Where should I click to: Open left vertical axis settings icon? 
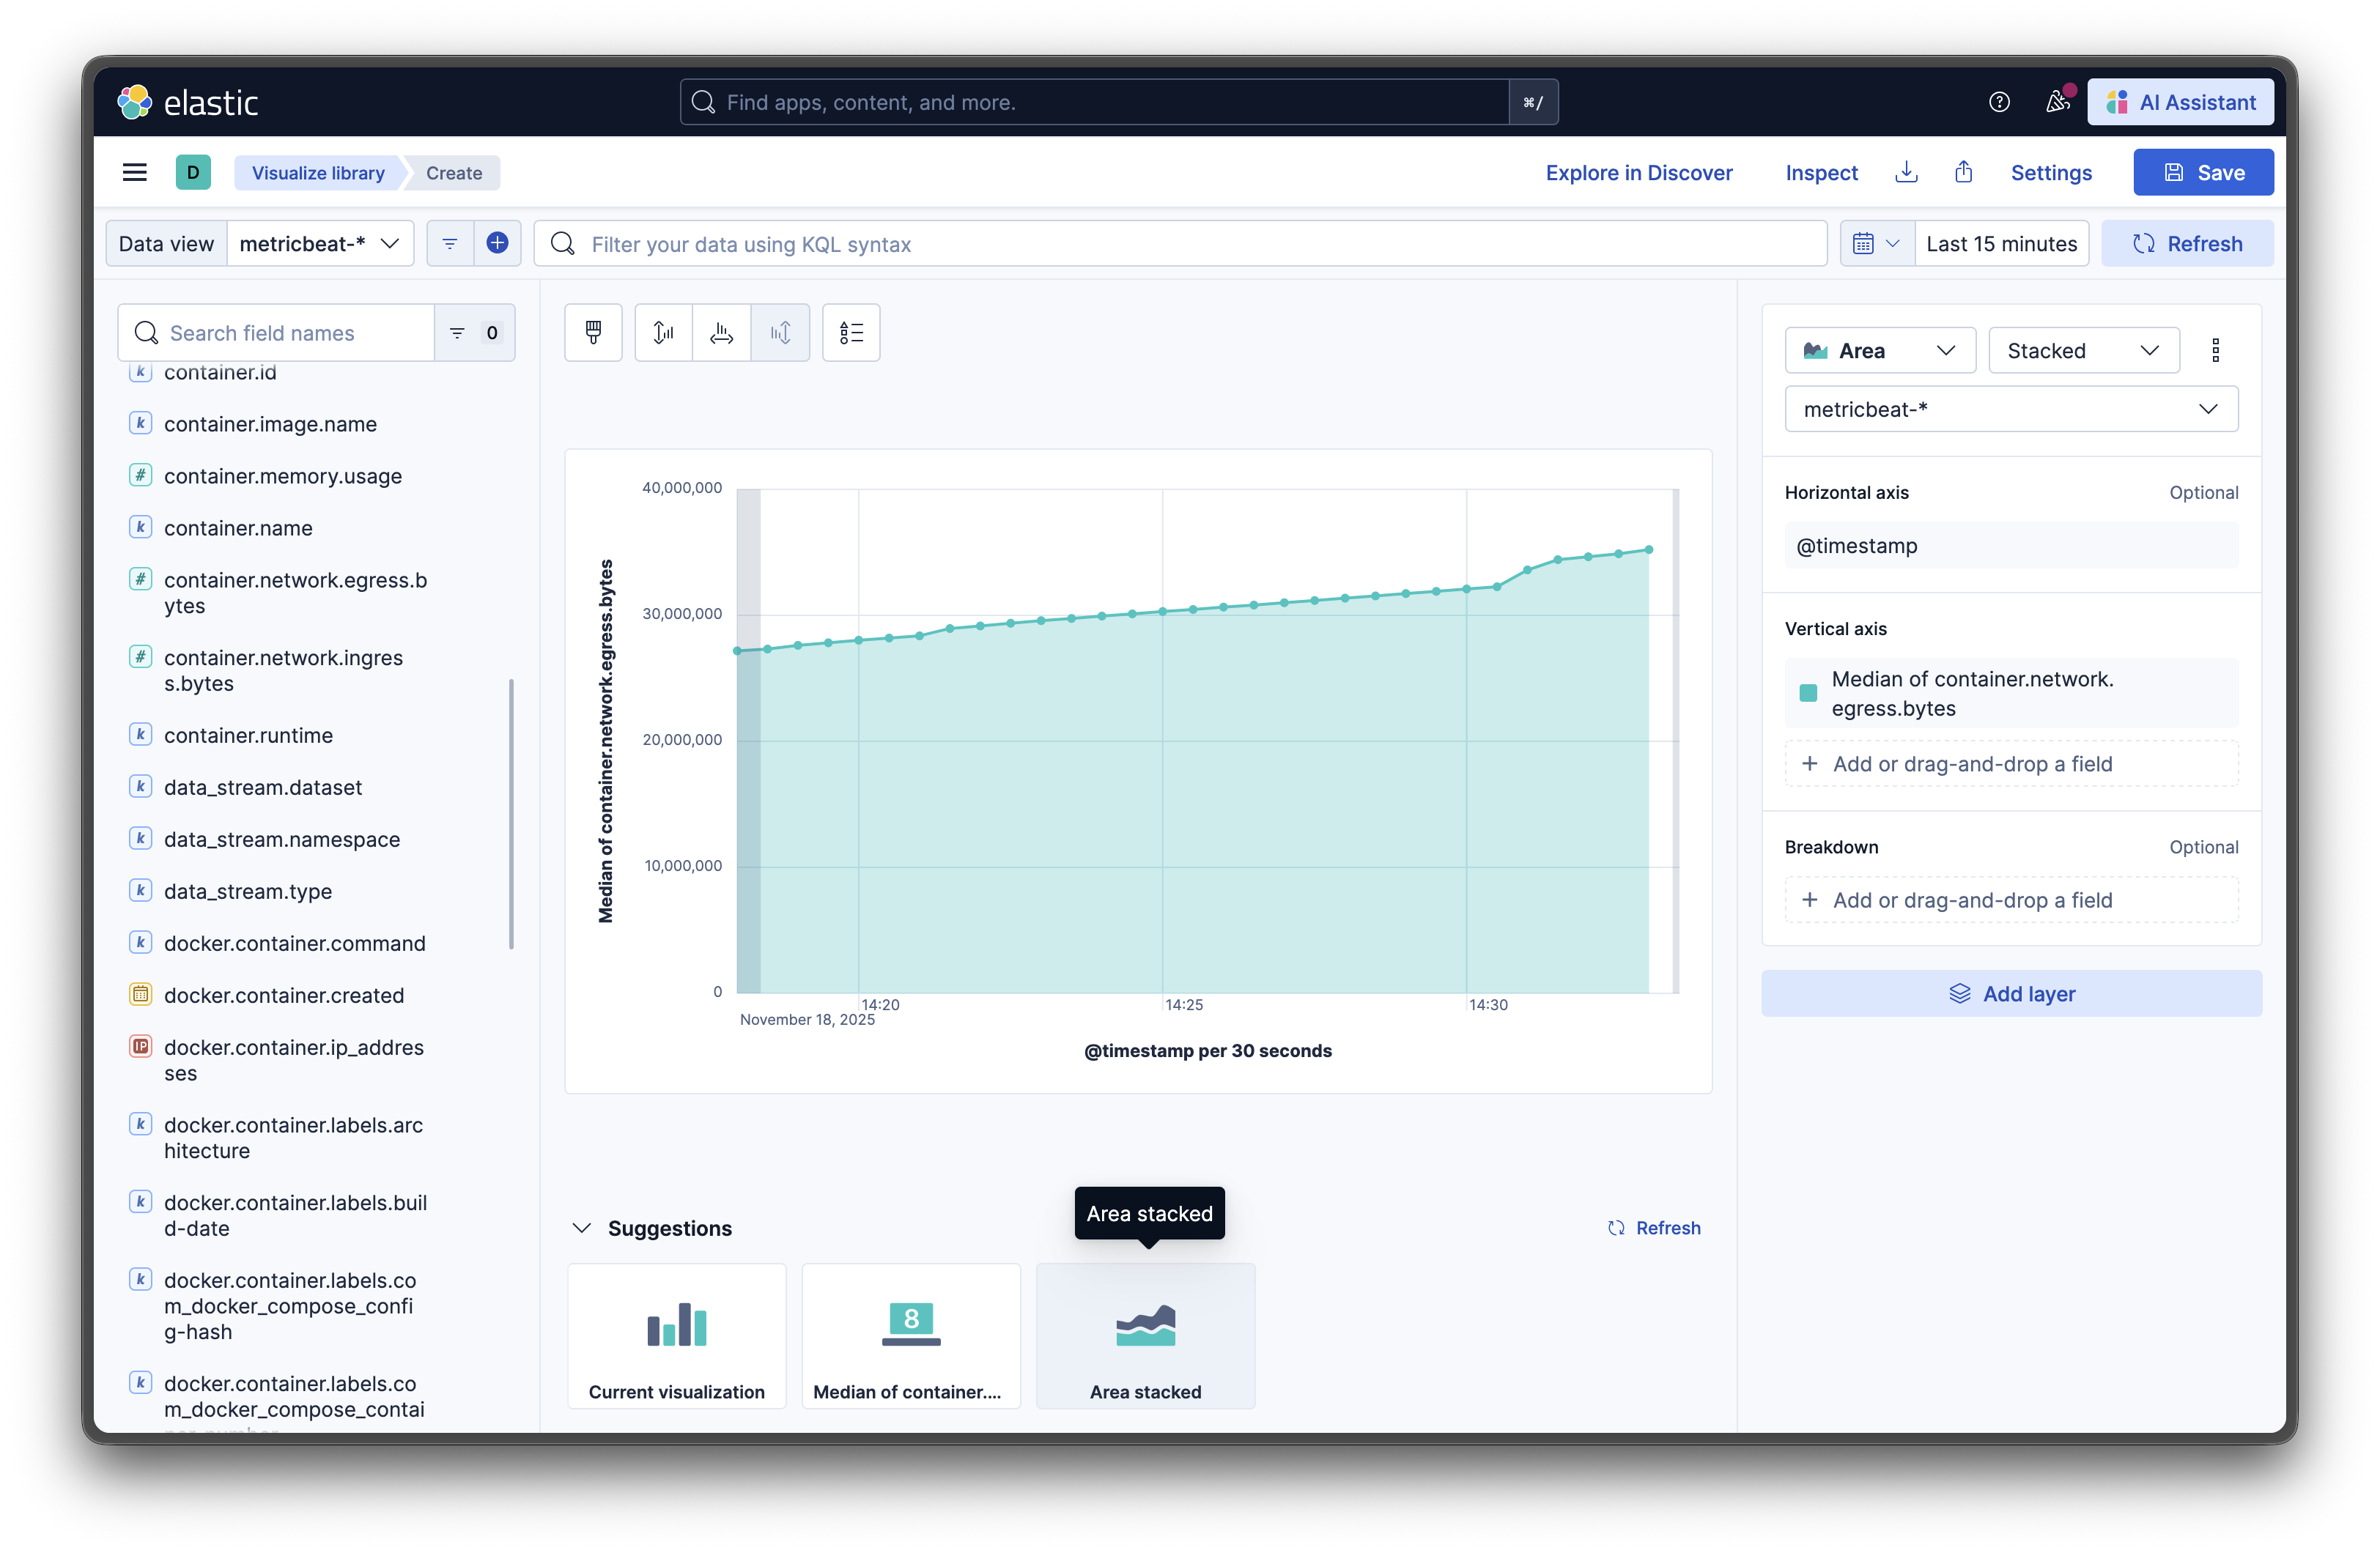(663, 332)
